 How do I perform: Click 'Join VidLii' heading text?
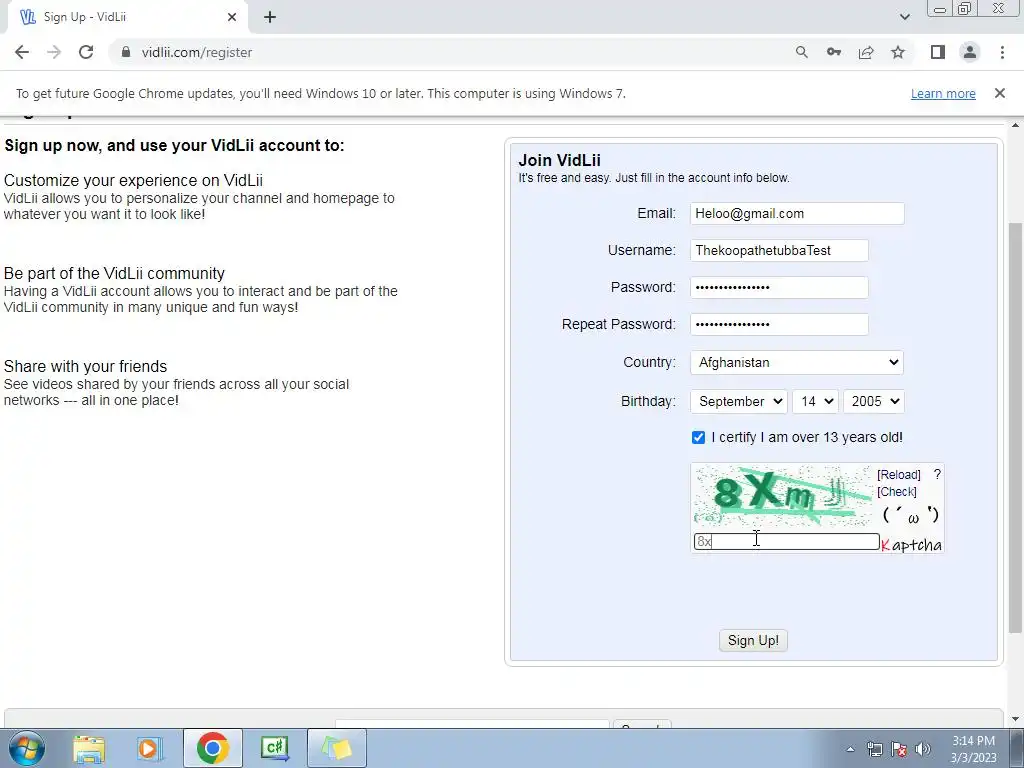click(x=560, y=161)
